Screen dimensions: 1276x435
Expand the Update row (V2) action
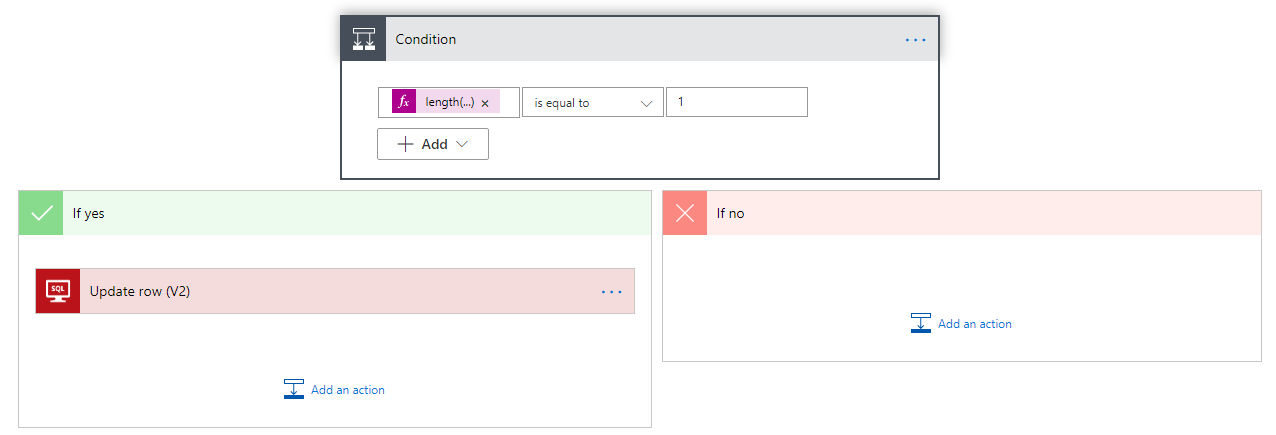coord(335,291)
